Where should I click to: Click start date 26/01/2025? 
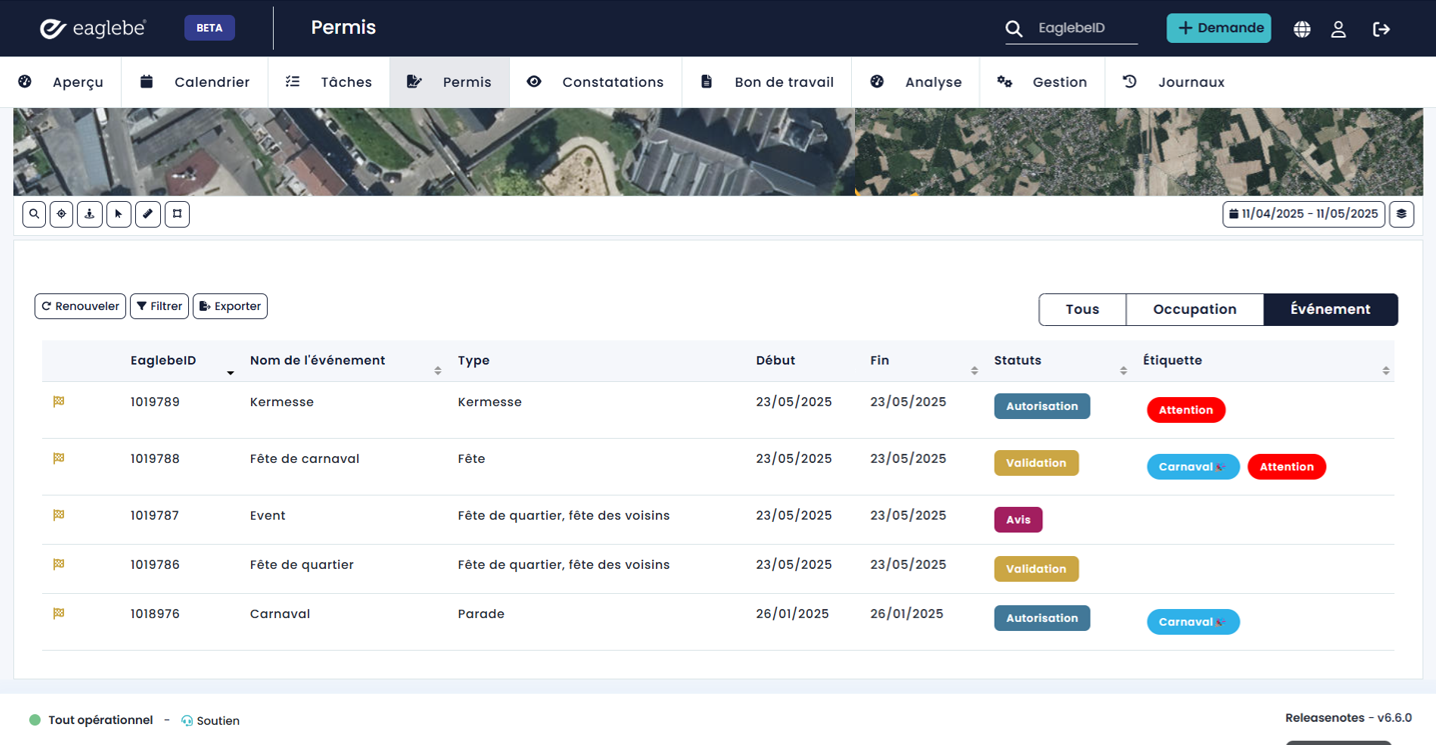(x=793, y=614)
